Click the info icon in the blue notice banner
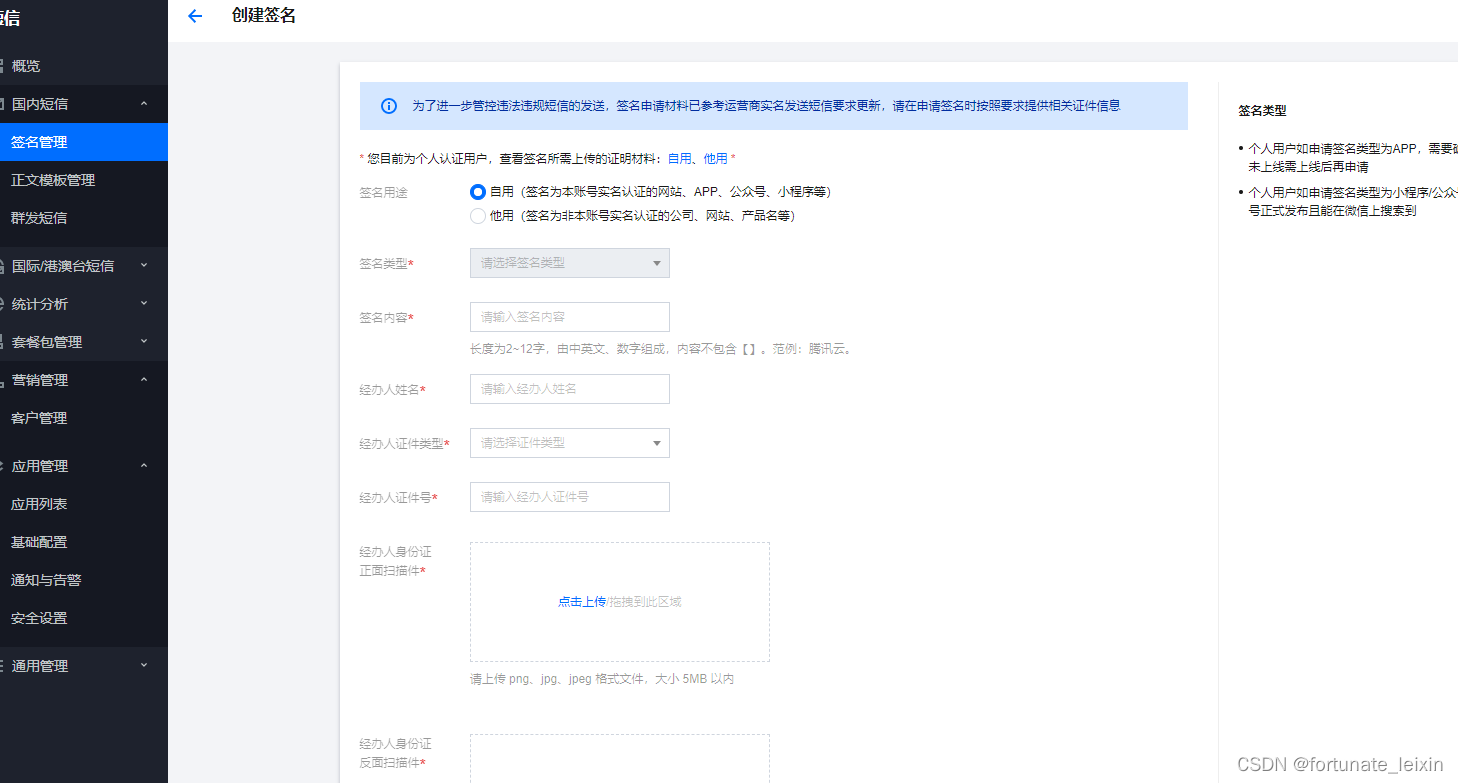 [389, 106]
